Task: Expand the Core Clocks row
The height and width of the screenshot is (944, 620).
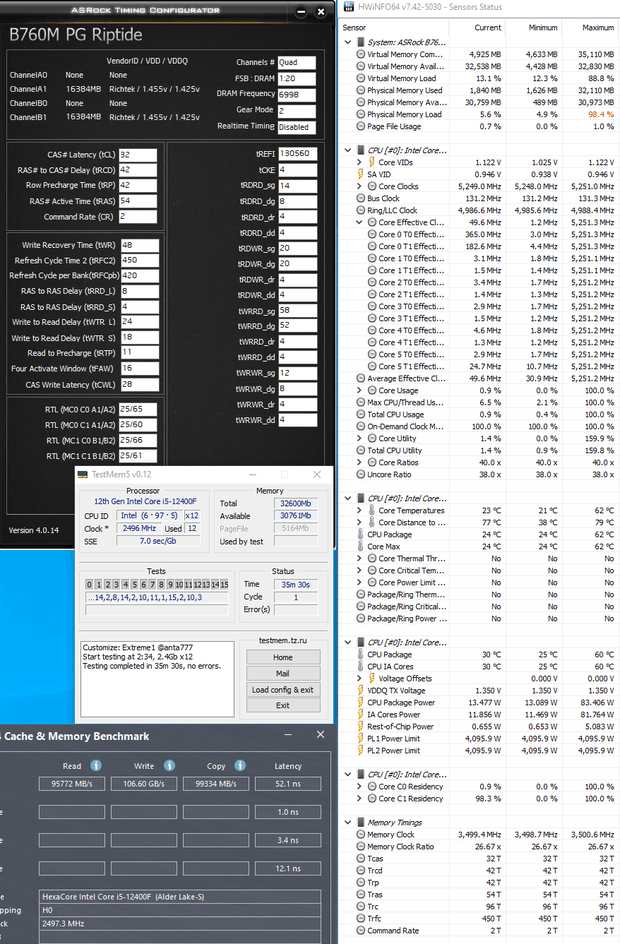Action: tap(359, 186)
